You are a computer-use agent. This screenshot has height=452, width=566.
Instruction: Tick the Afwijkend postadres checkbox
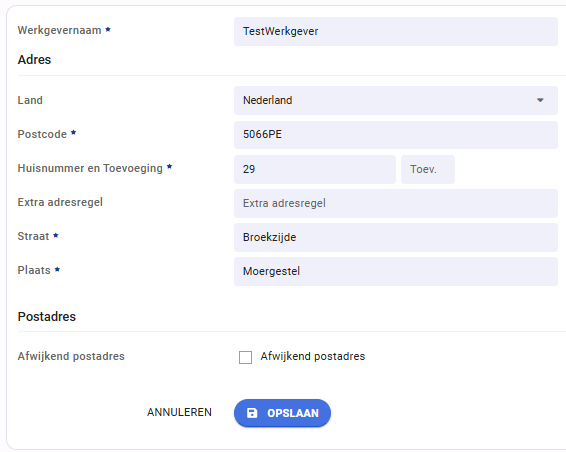tap(245, 357)
